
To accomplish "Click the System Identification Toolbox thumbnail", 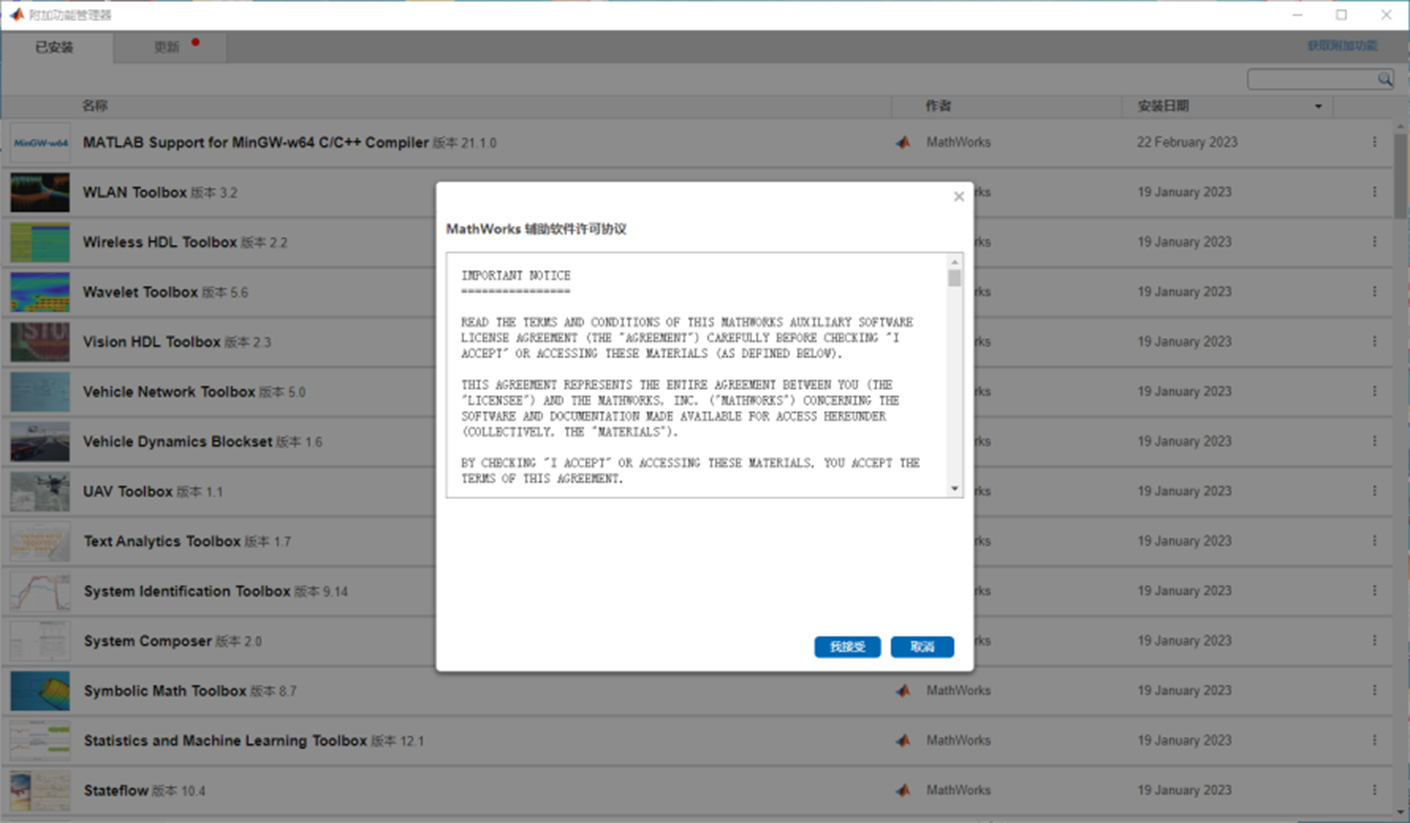I will click(x=40, y=591).
